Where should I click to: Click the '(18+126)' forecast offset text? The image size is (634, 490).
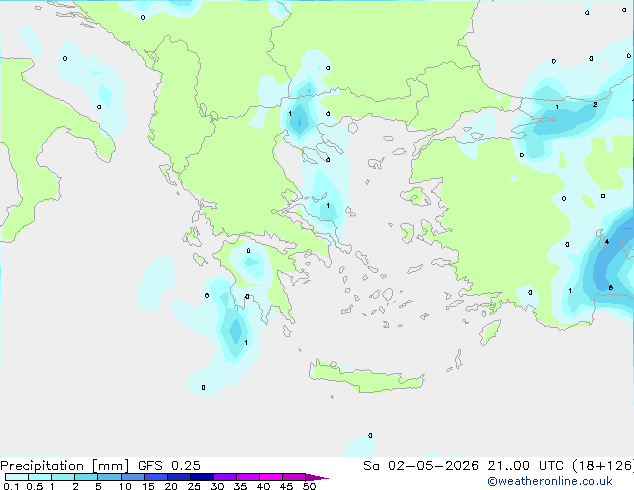pos(603,466)
